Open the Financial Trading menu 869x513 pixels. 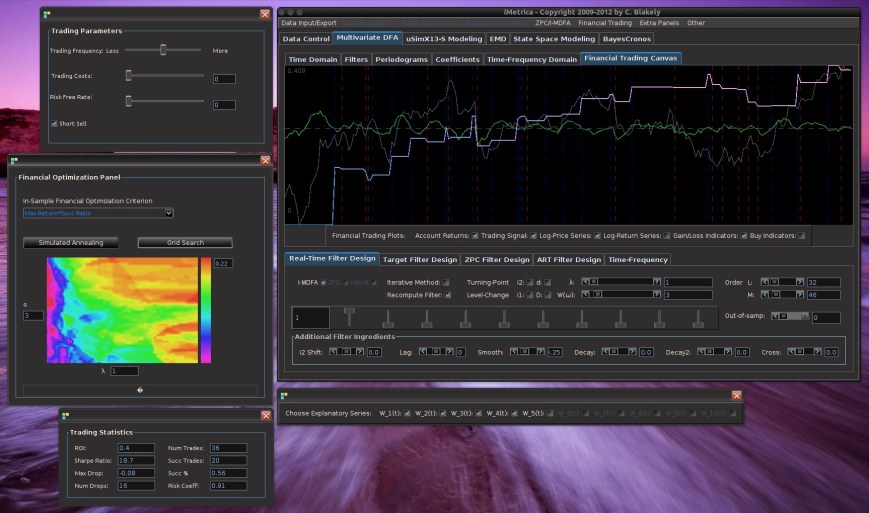pyautogui.click(x=605, y=22)
